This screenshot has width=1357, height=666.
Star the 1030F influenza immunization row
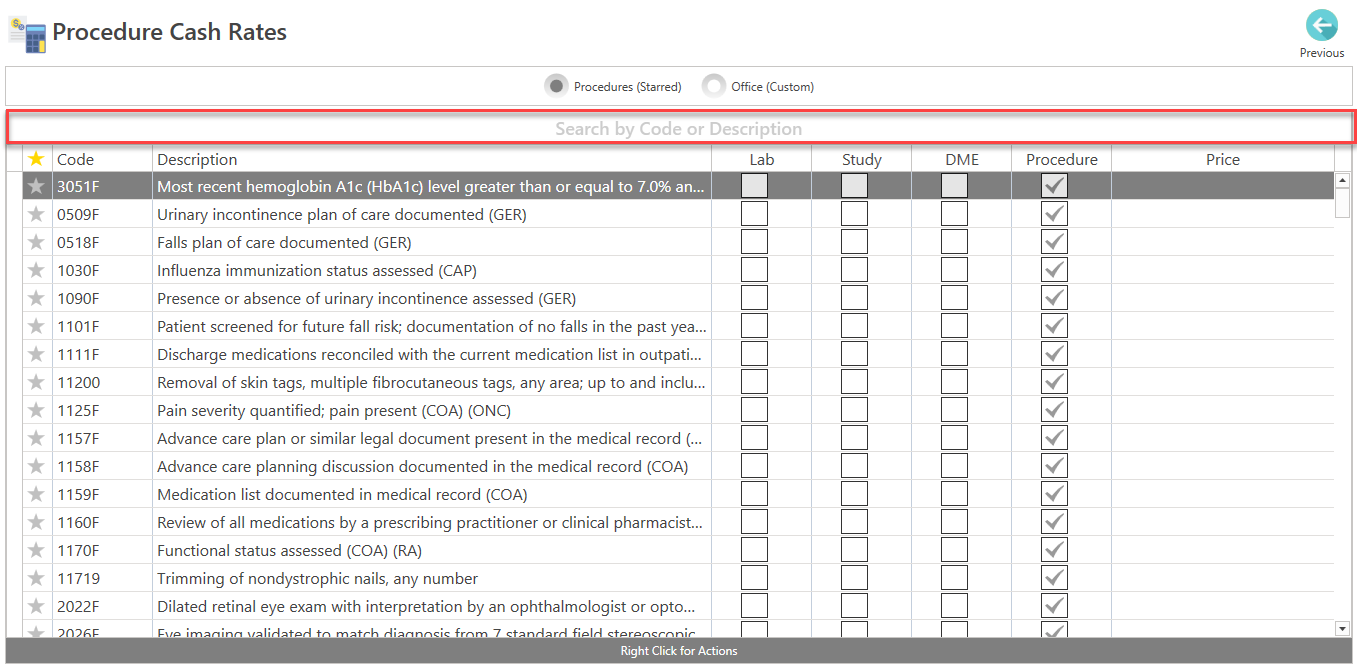pos(37,270)
